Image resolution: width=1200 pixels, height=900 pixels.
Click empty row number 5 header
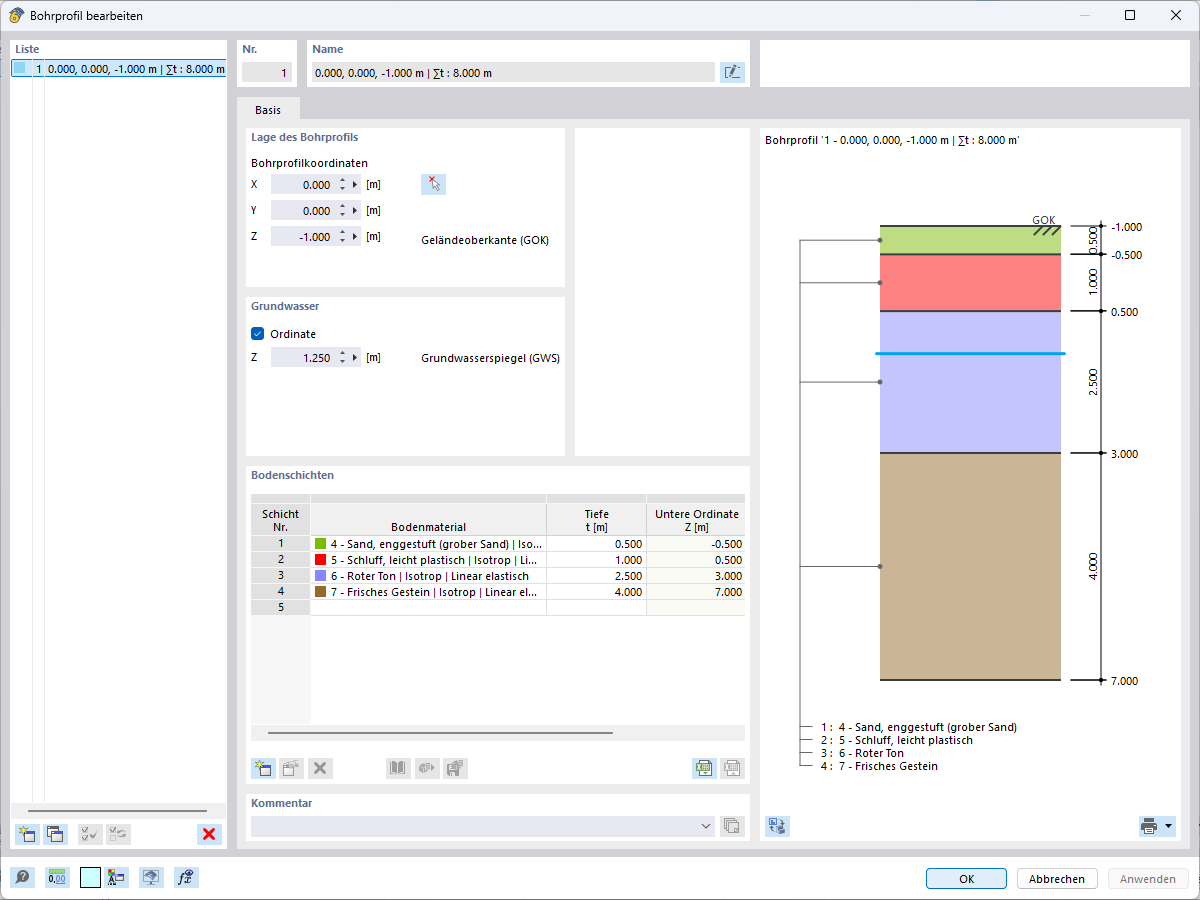tap(280, 608)
